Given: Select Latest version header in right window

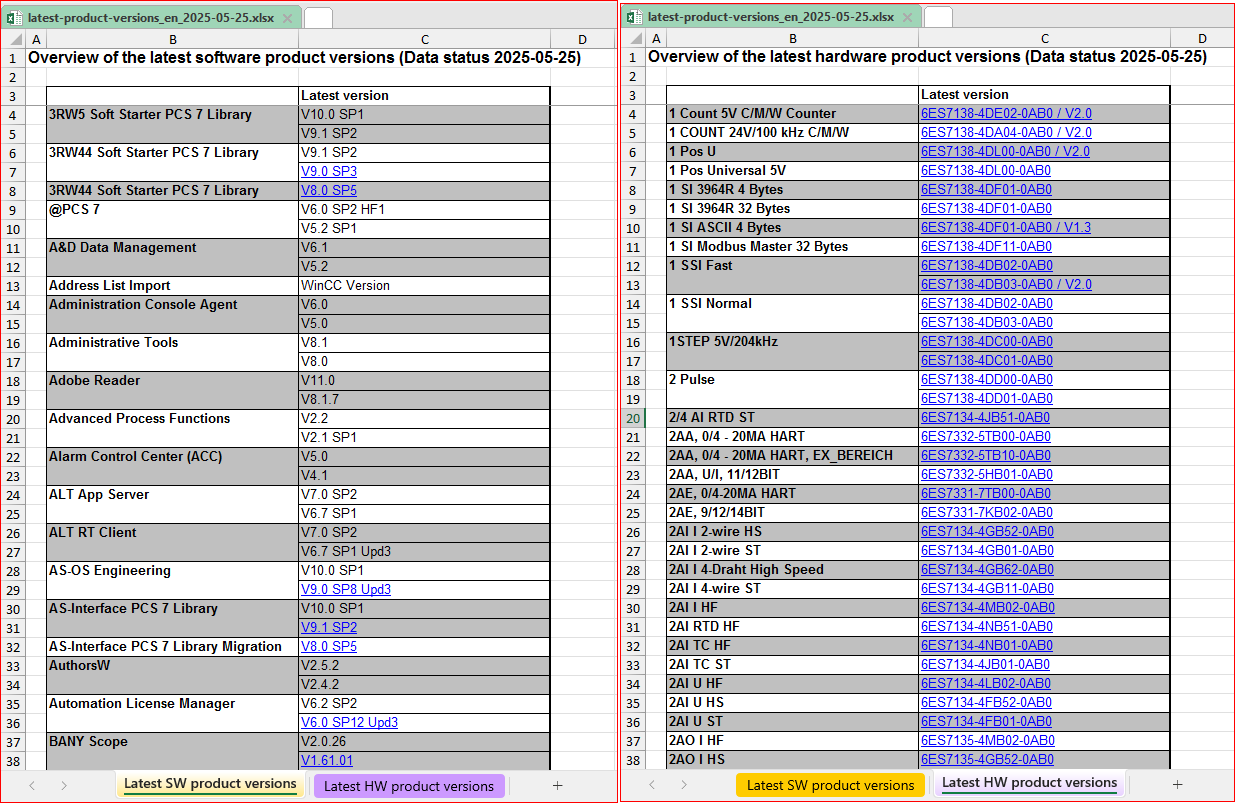Looking at the screenshot, I should point(1044,95).
